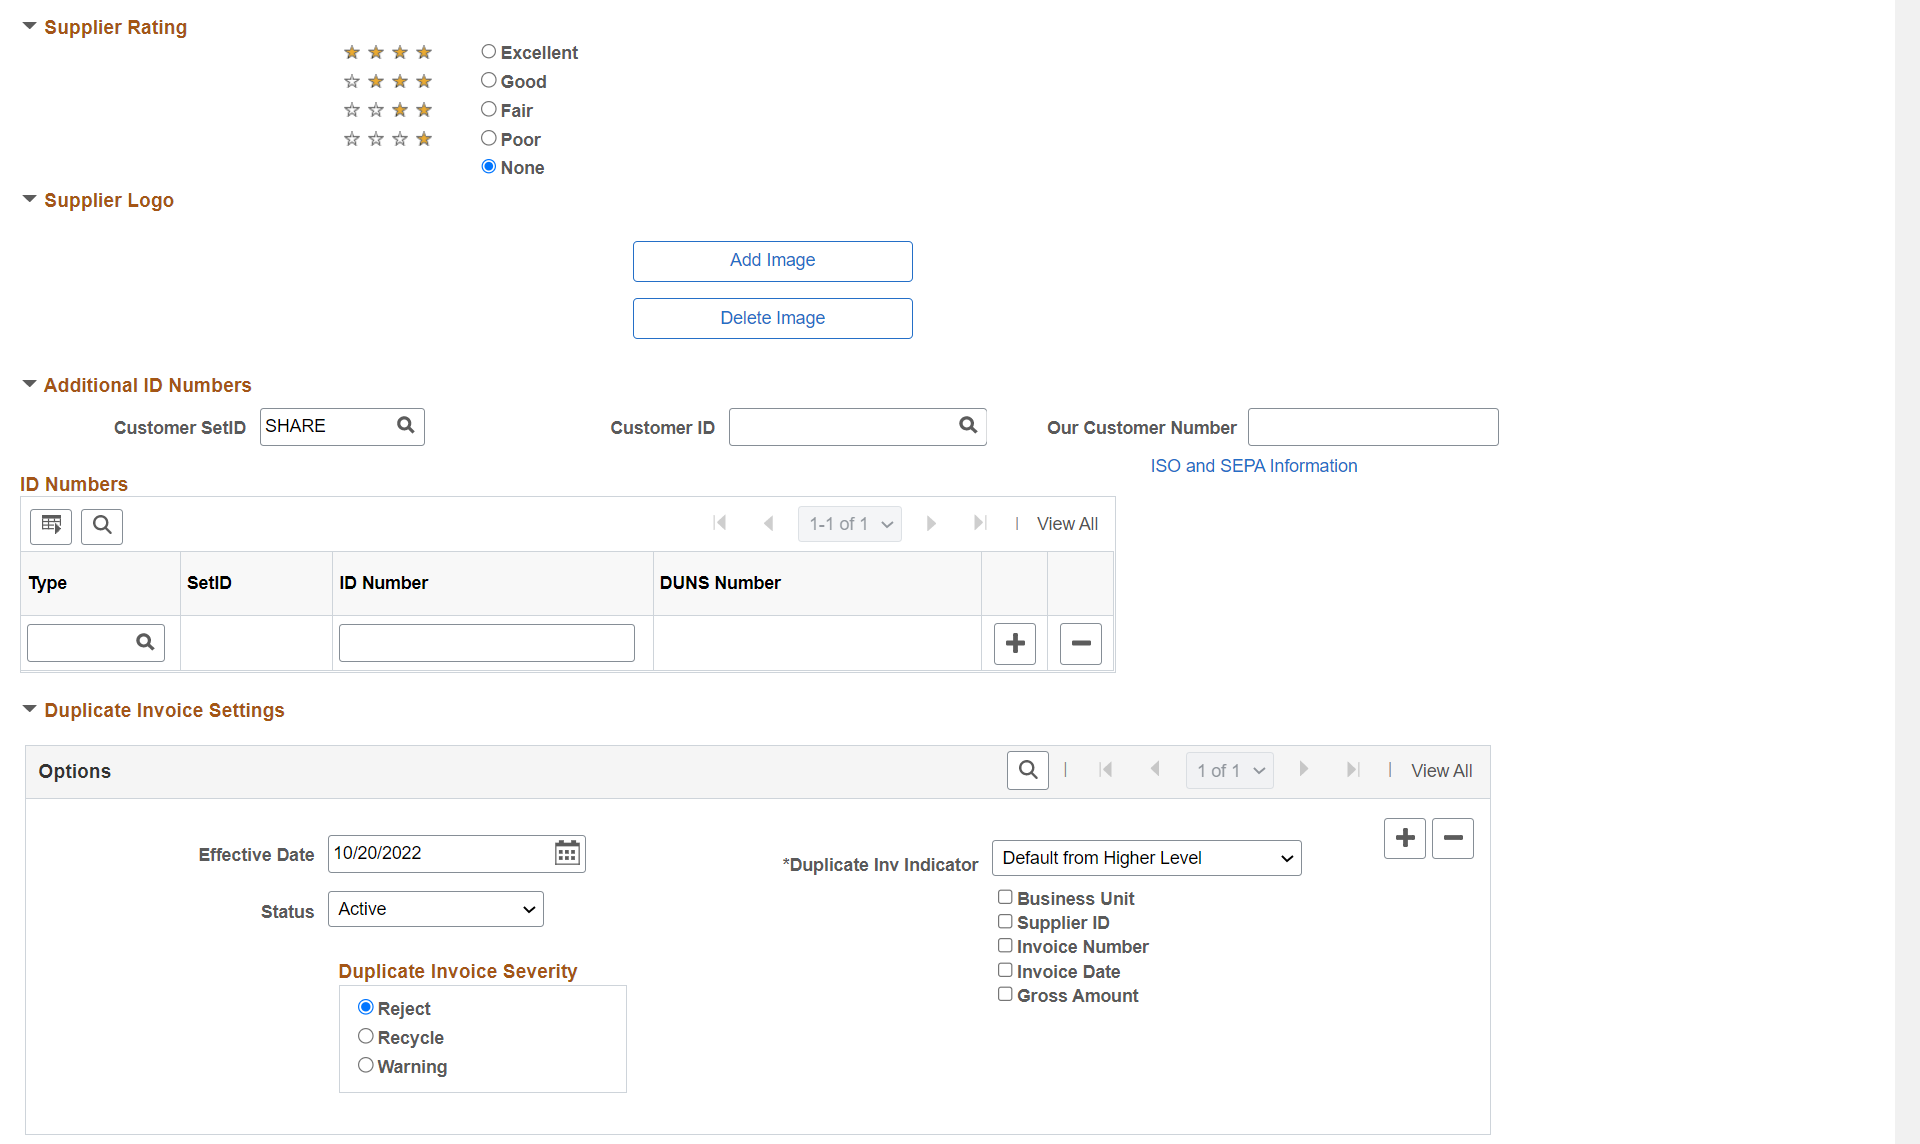Collapse the Duplicate Invoice Settings section
The image size is (1920, 1144).
point(30,709)
